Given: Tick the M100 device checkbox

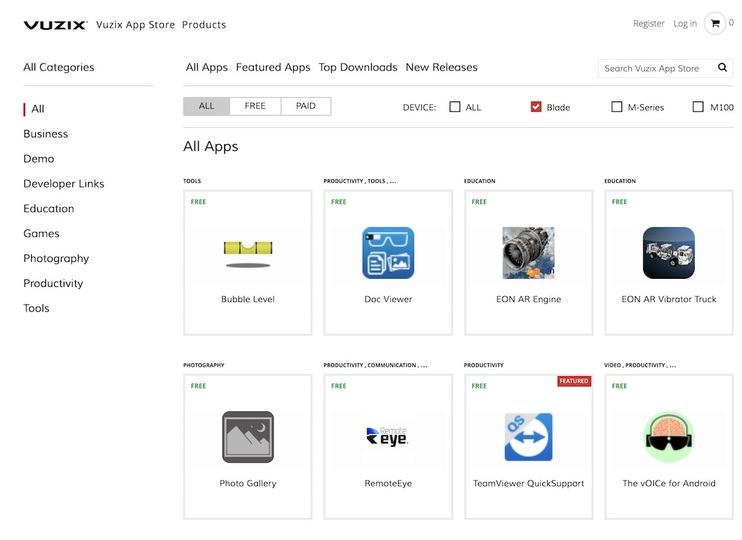Looking at the screenshot, I should coord(698,107).
